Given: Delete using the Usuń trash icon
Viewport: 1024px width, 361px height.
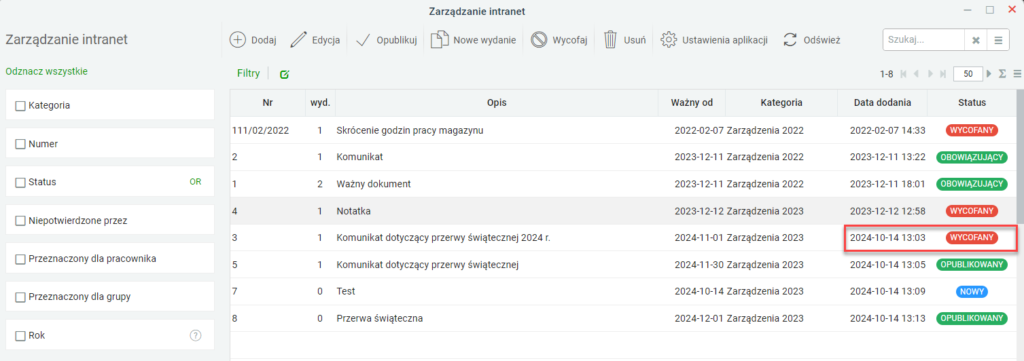Looking at the screenshot, I should coord(610,40).
